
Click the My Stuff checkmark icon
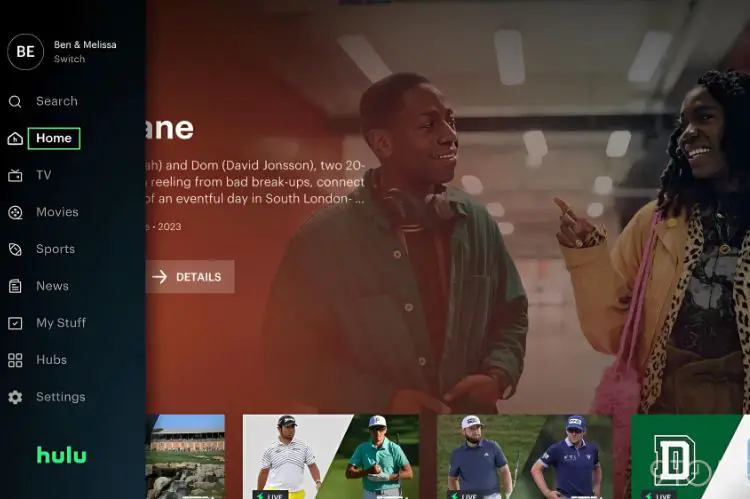click(15, 323)
